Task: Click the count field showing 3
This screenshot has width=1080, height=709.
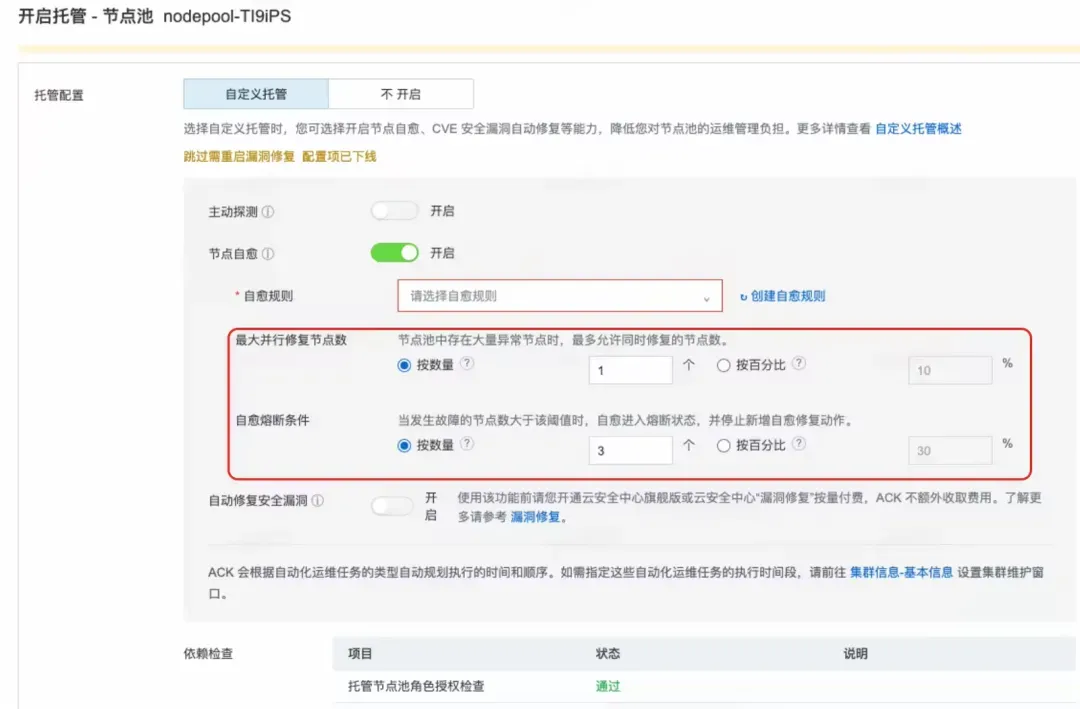Action: coord(630,451)
